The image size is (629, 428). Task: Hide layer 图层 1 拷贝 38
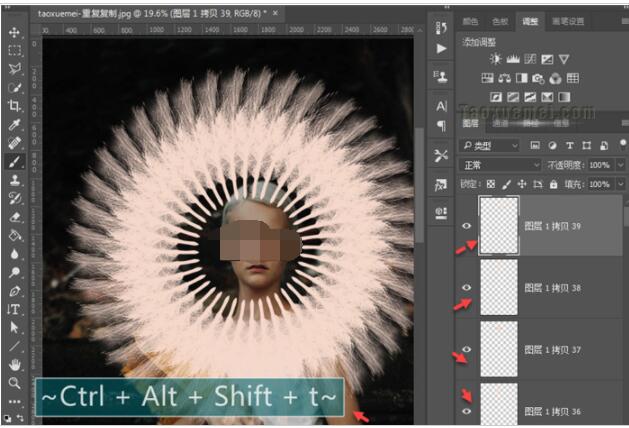tap(466, 288)
